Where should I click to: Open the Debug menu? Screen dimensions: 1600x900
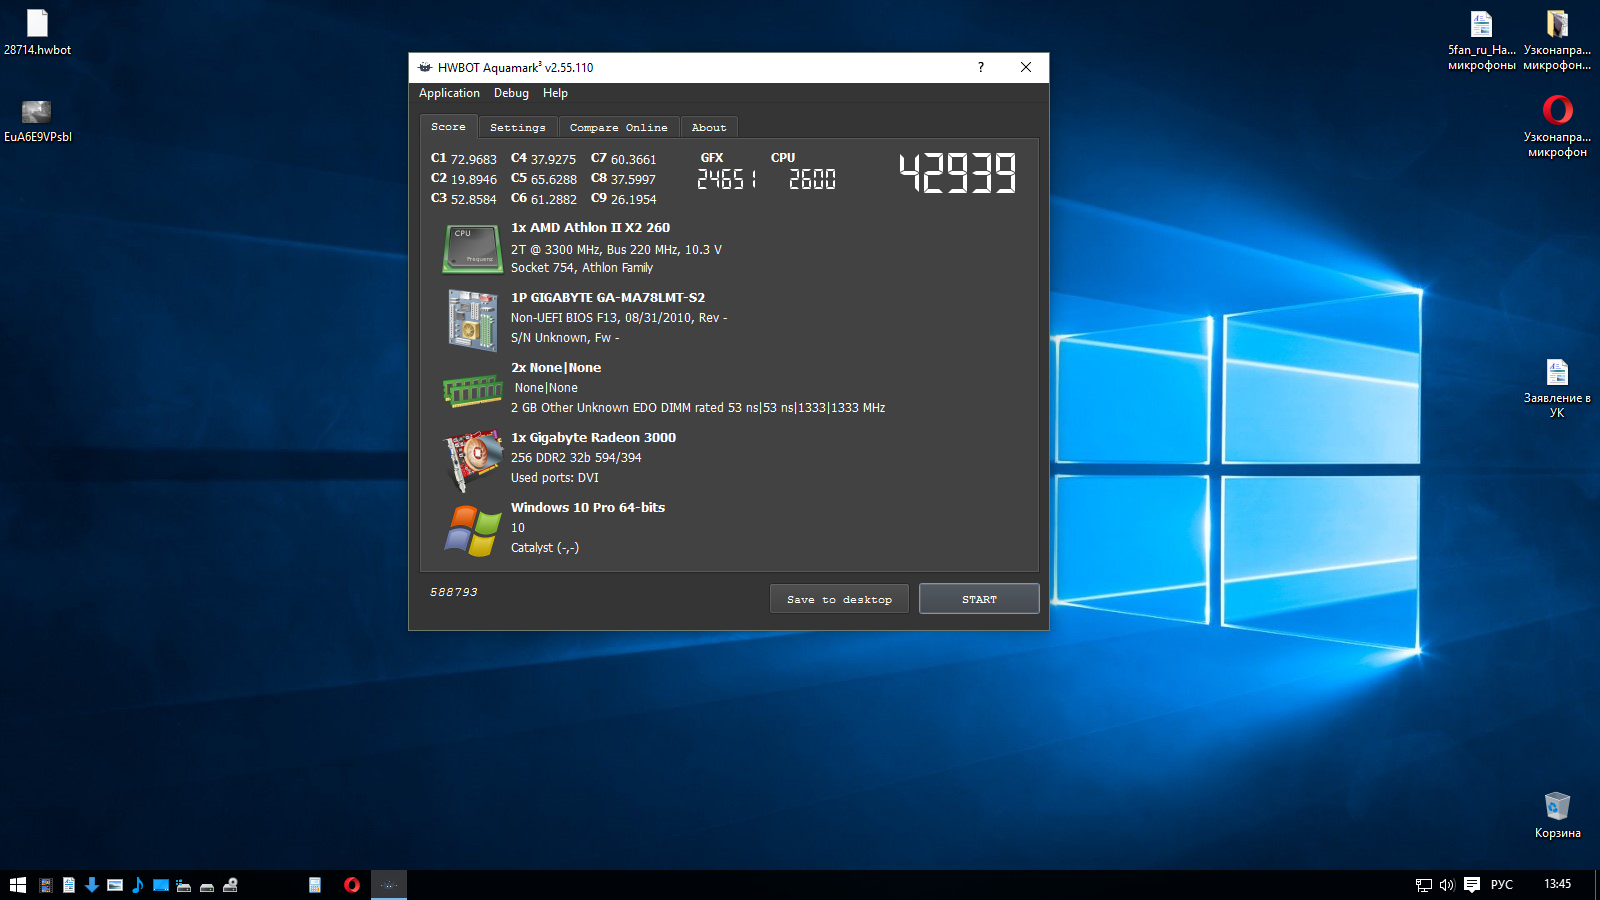(x=511, y=93)
